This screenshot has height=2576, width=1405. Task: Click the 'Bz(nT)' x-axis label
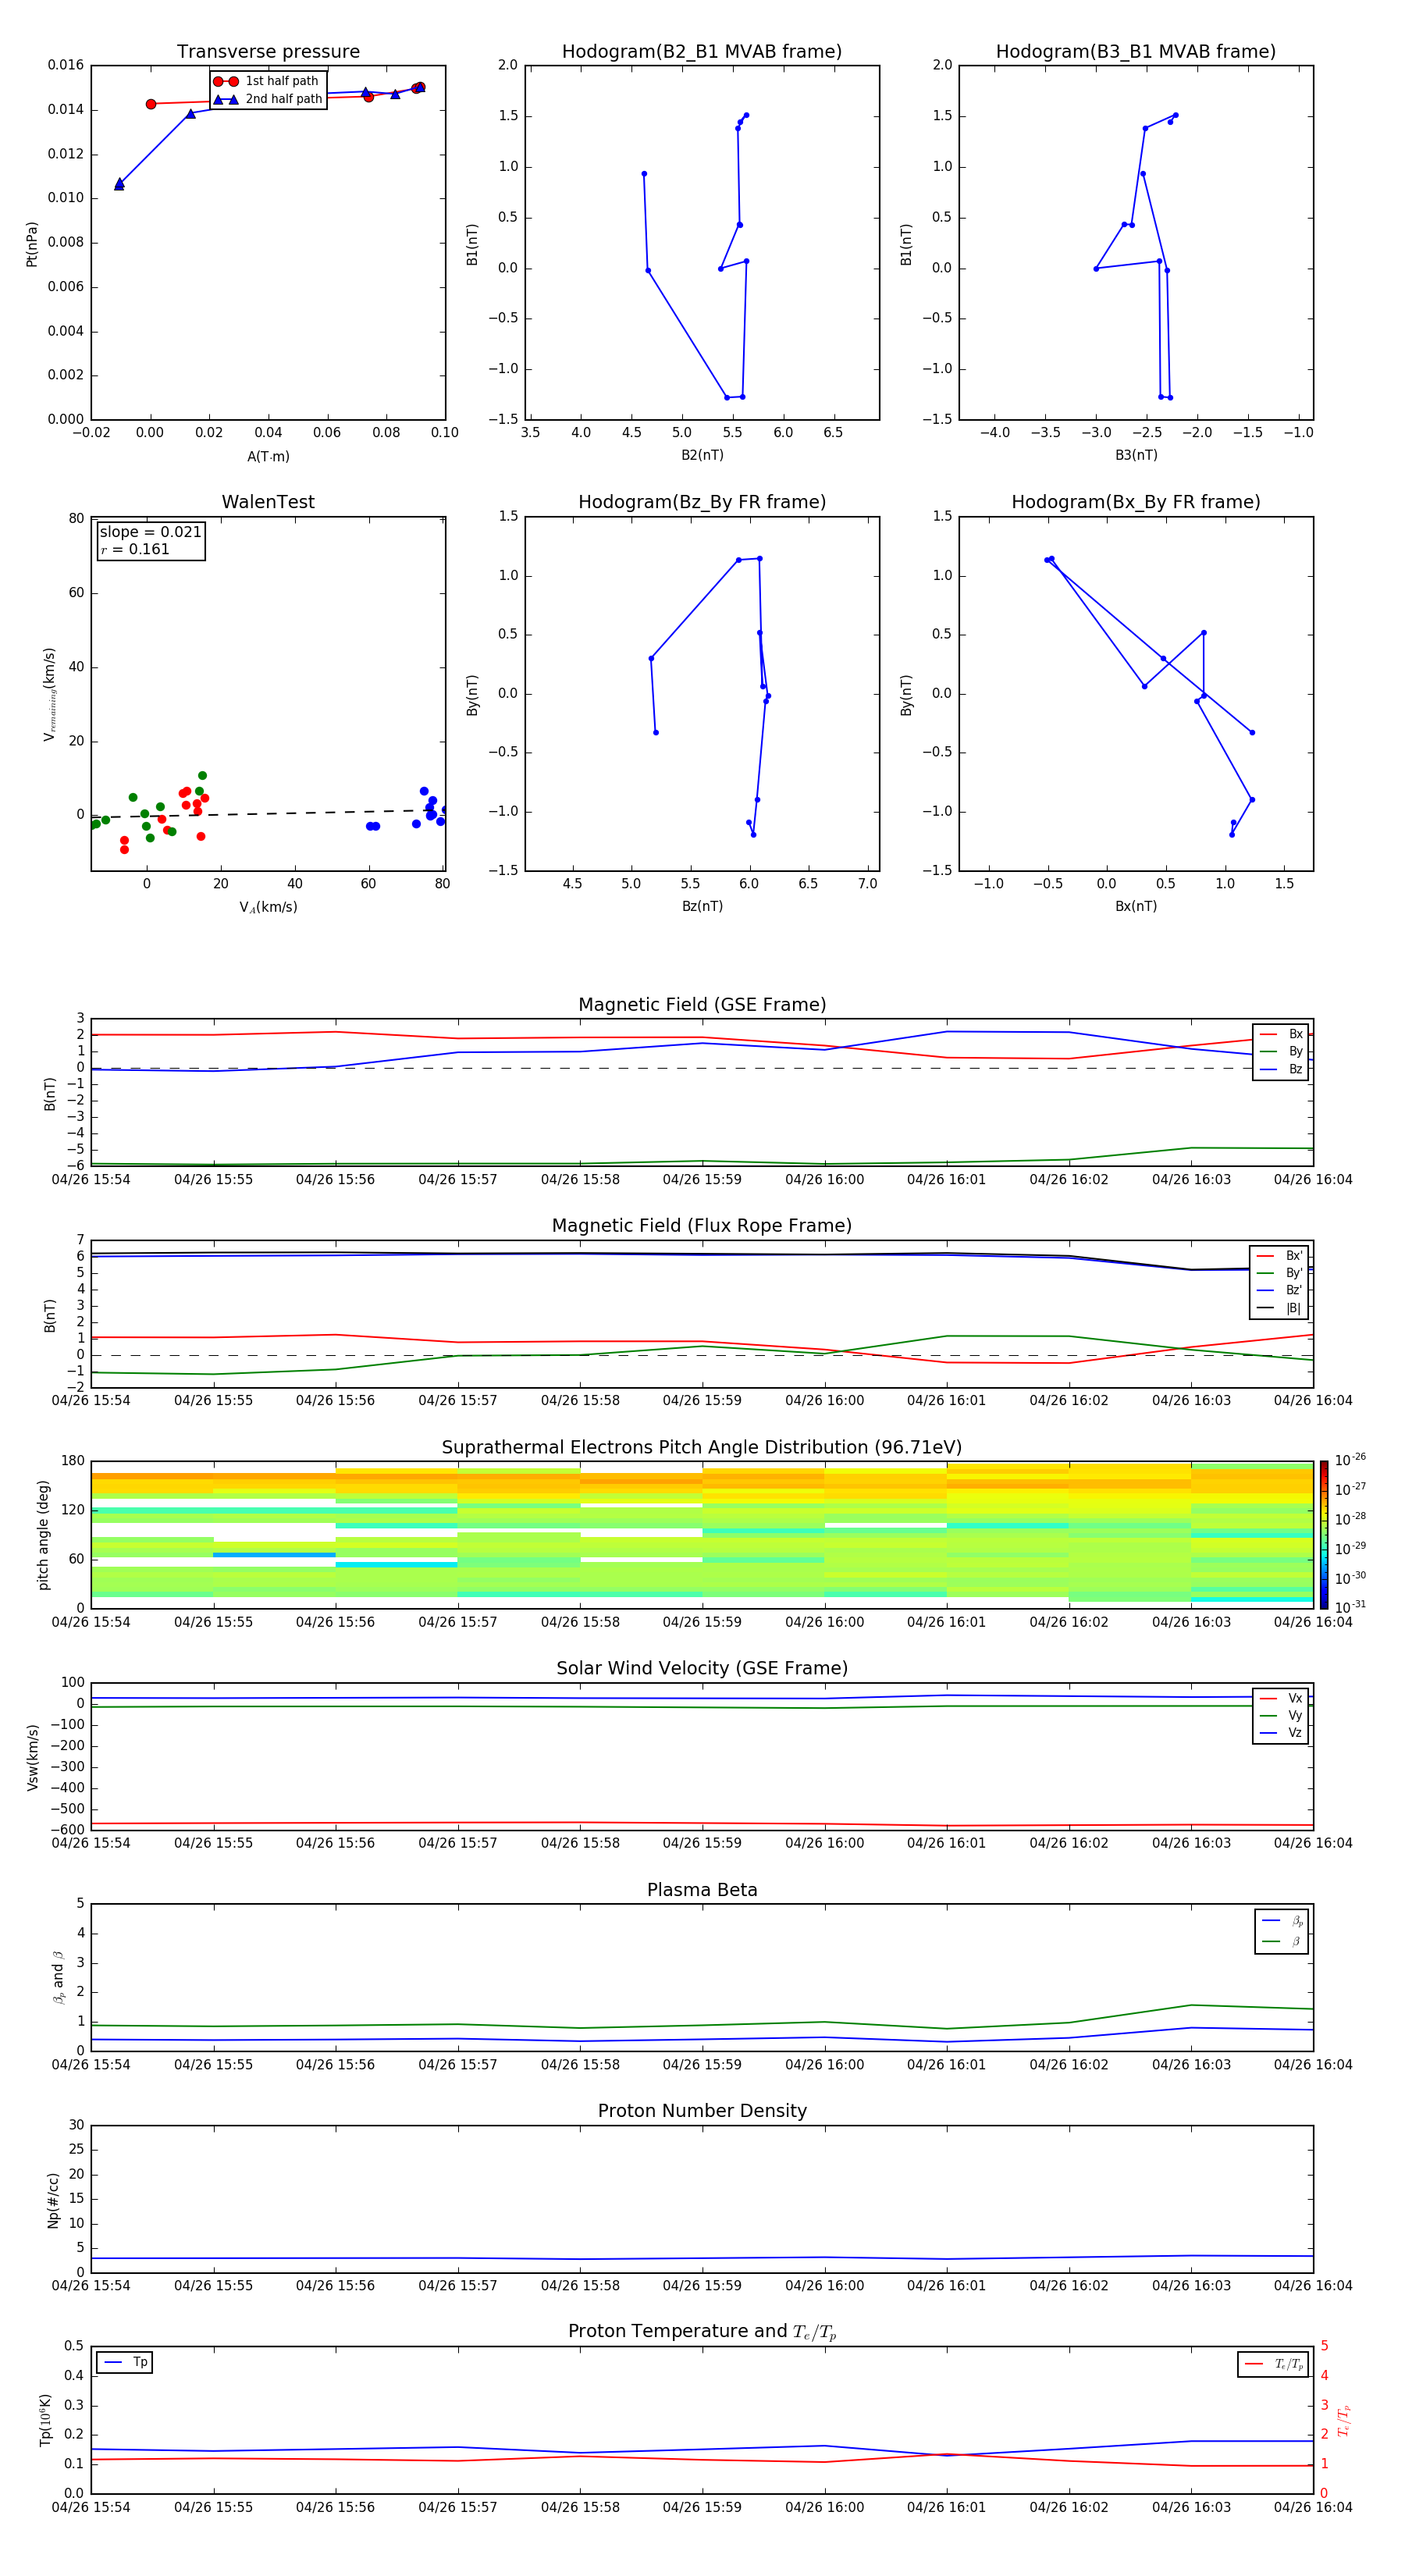[702, 907]
